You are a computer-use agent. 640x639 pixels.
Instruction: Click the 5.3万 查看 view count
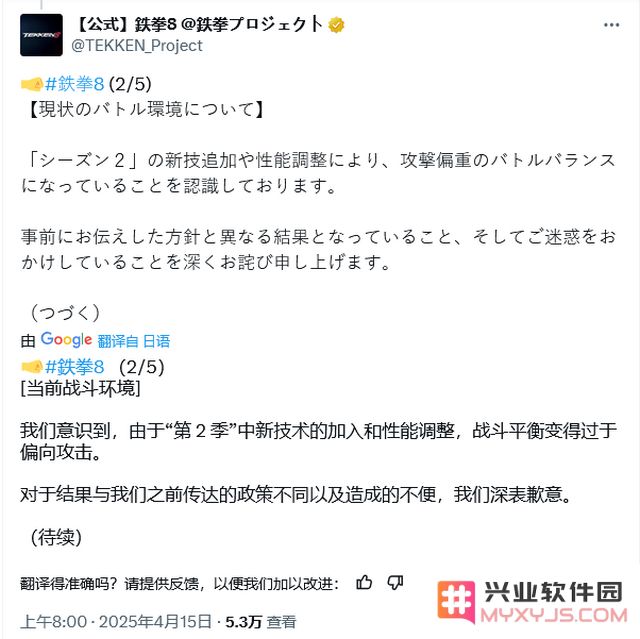(x=261, y=622)
